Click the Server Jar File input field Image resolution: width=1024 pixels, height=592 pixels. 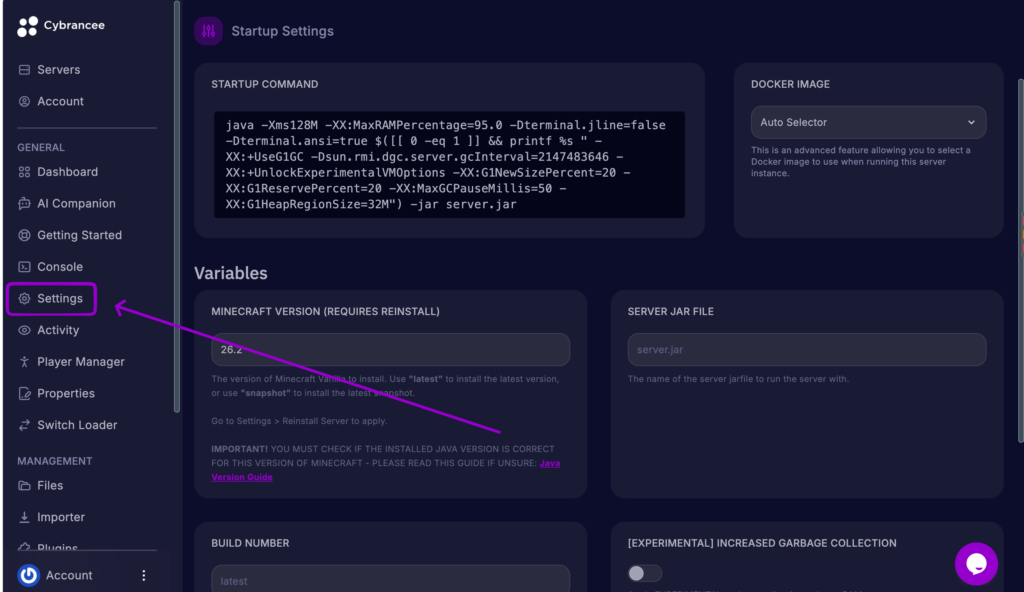807,350
